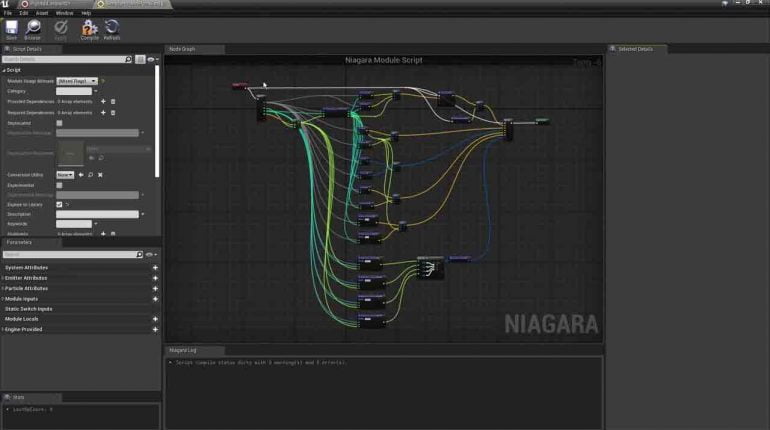Open the Asset menu
The image size is (770, 430).
coord(42,13)
